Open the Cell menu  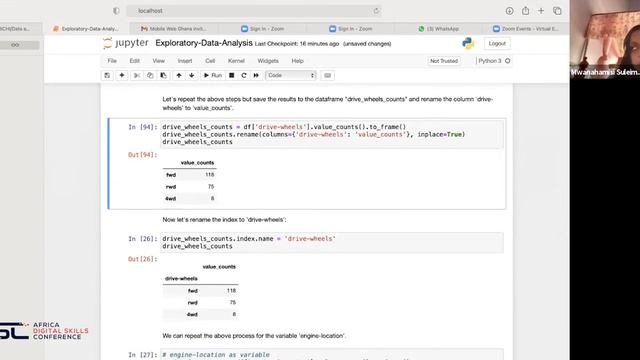click(x=210, y=61)
